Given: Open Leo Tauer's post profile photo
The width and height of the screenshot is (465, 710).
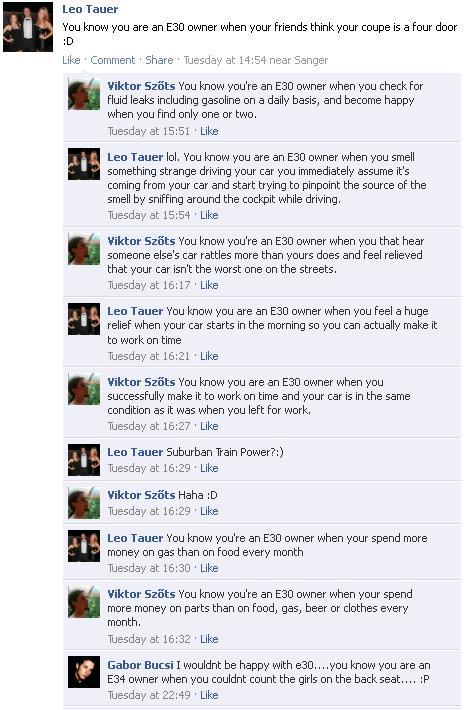Looking at the screenshot, I should coord(28,27).
